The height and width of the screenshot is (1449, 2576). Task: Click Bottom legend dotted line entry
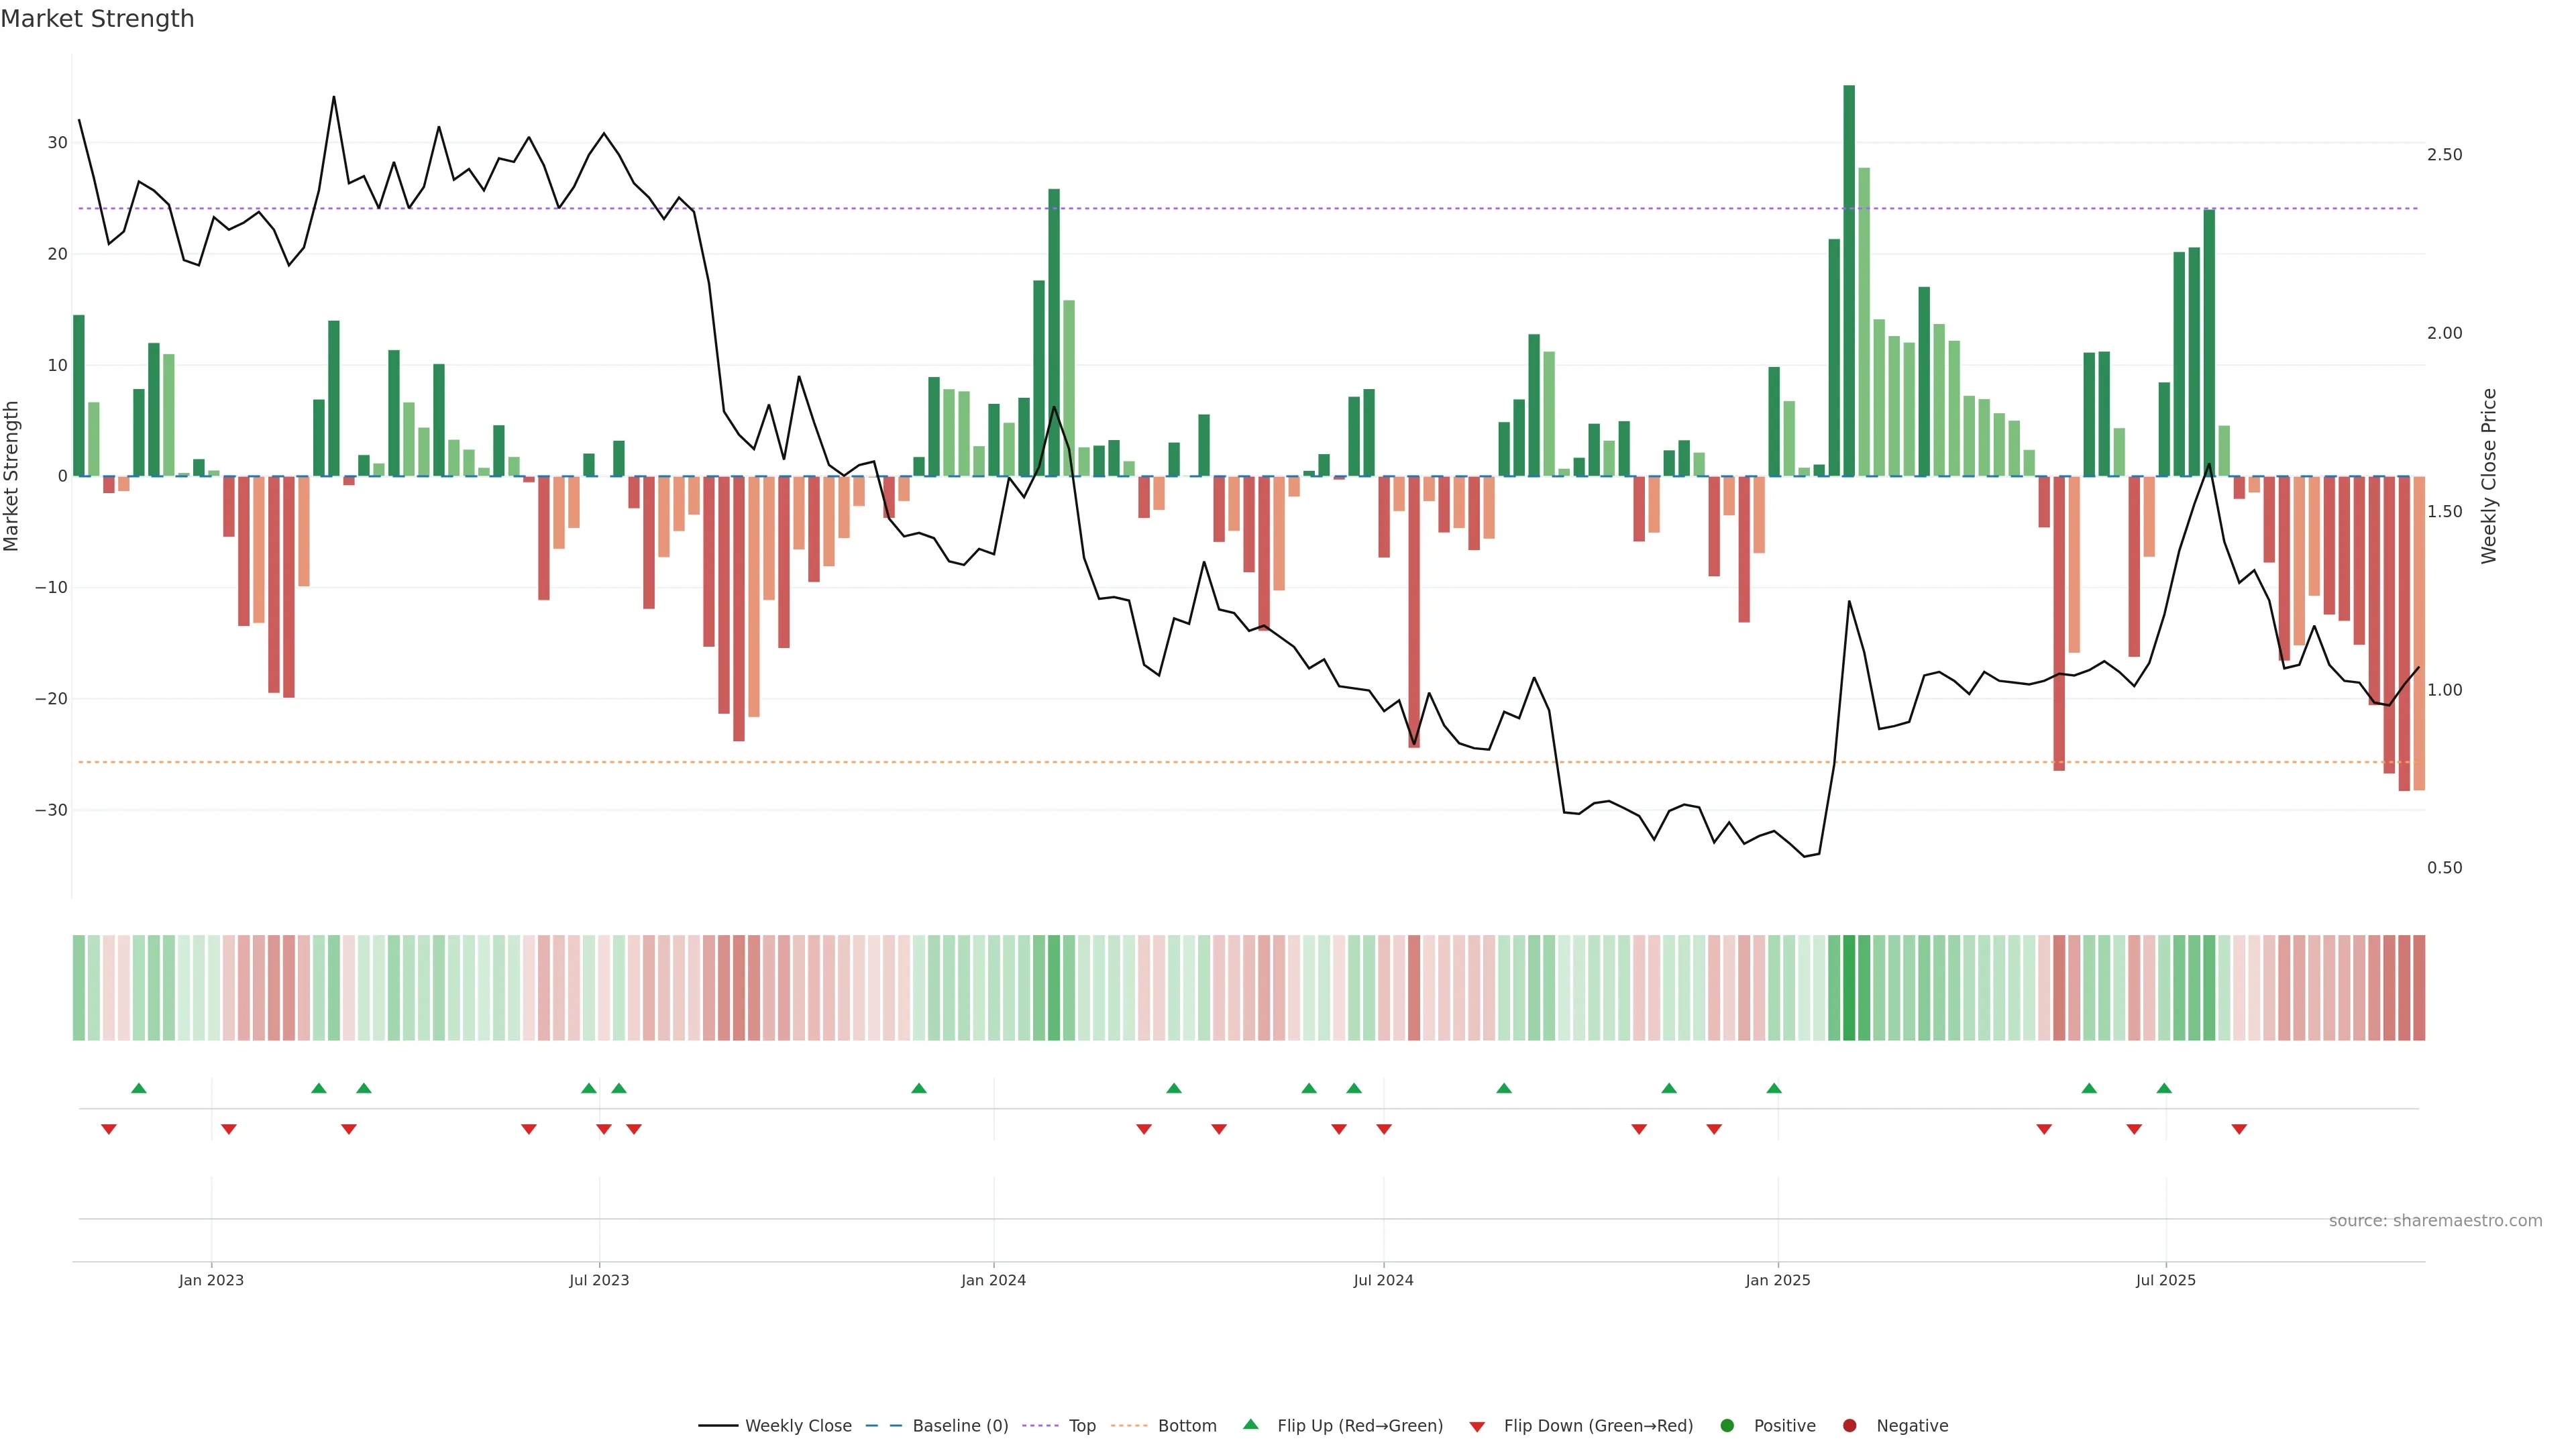coord(1129,1426)
